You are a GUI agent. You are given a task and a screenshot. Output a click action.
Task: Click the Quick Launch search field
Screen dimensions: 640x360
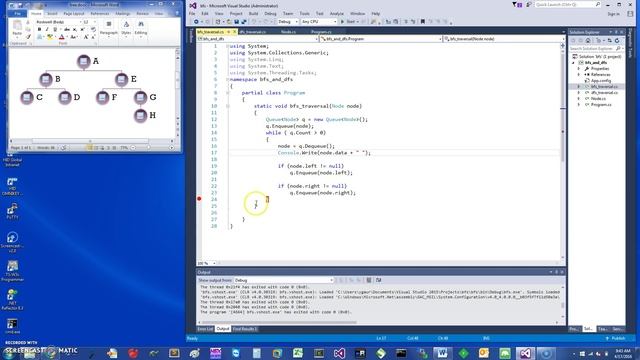pos(567,4)
